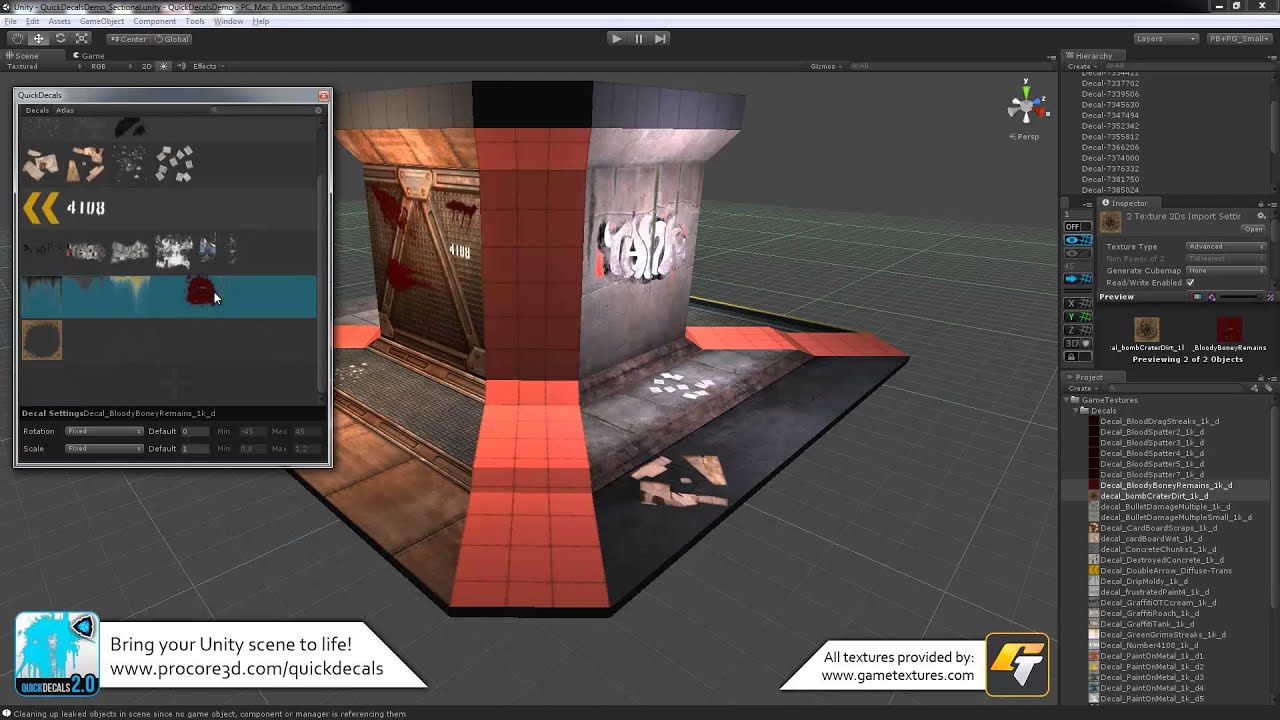The image size is (1280, 720).
Task: Open Layers dropdown
Action: coord(1165,38)
